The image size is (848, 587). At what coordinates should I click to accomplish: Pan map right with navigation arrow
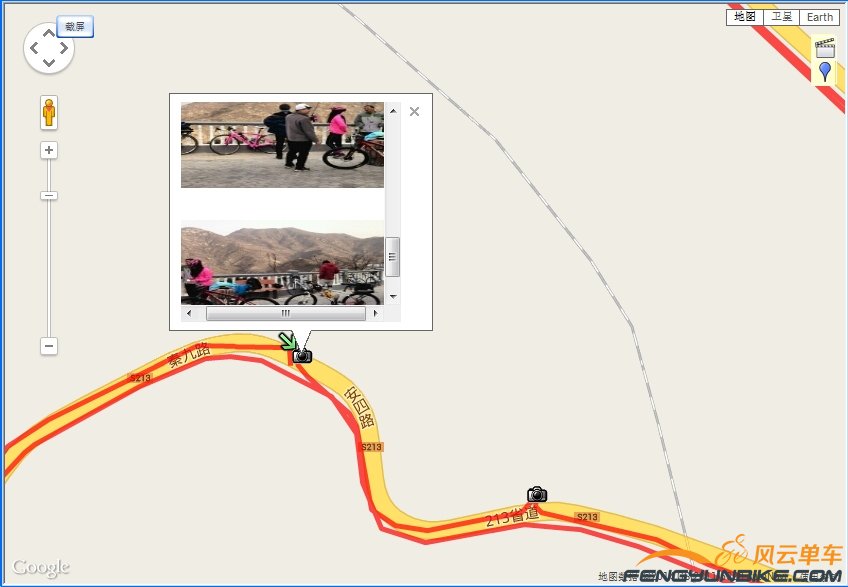pos(64,48)
